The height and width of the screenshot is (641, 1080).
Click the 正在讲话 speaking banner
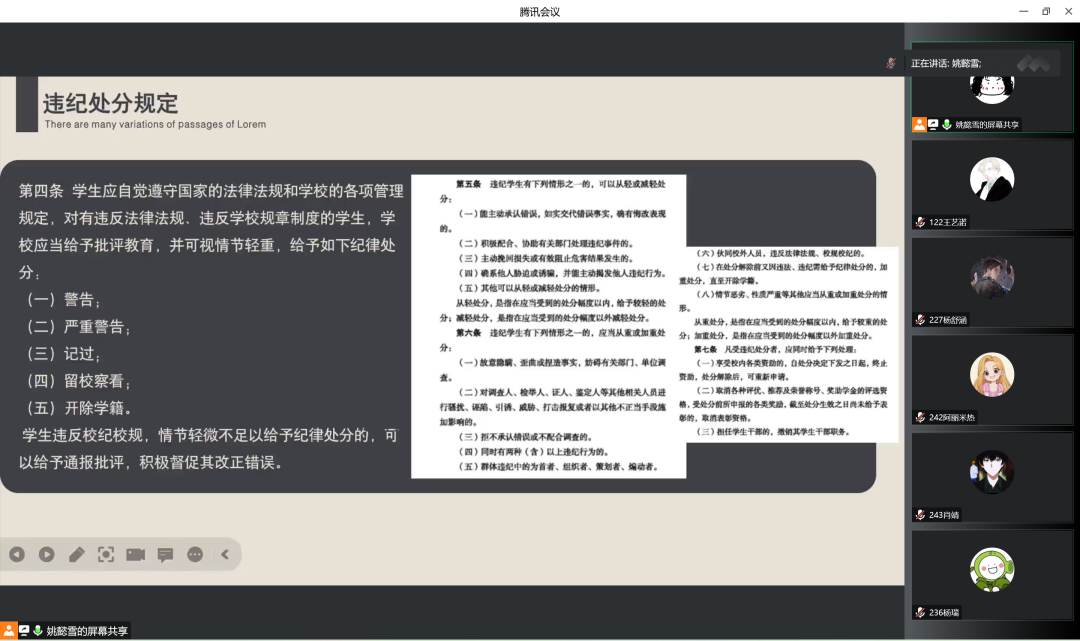coord(946,63)
